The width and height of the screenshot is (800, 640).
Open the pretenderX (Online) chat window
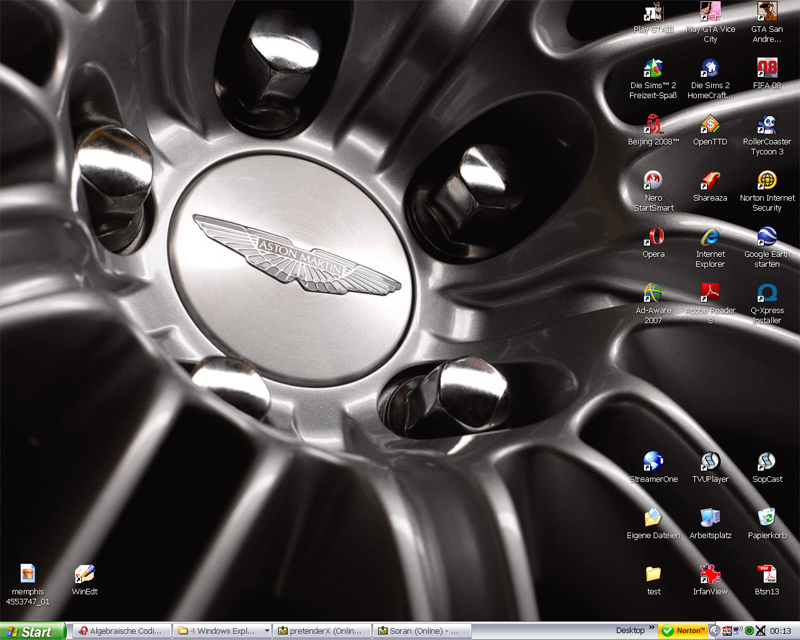click(322, 631)
